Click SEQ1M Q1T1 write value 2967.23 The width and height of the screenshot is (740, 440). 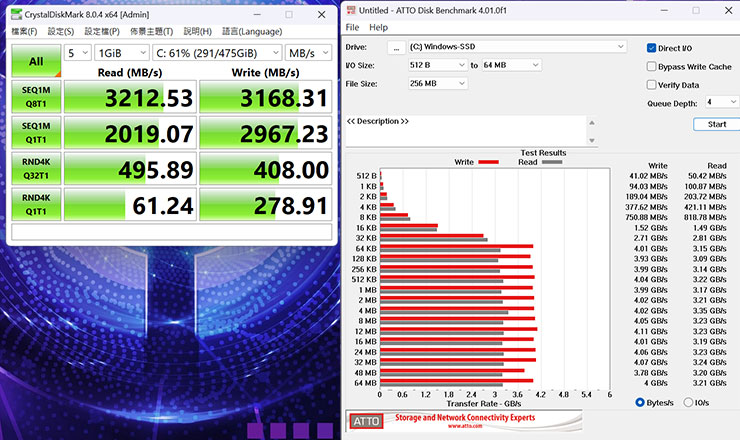point(266,133)
